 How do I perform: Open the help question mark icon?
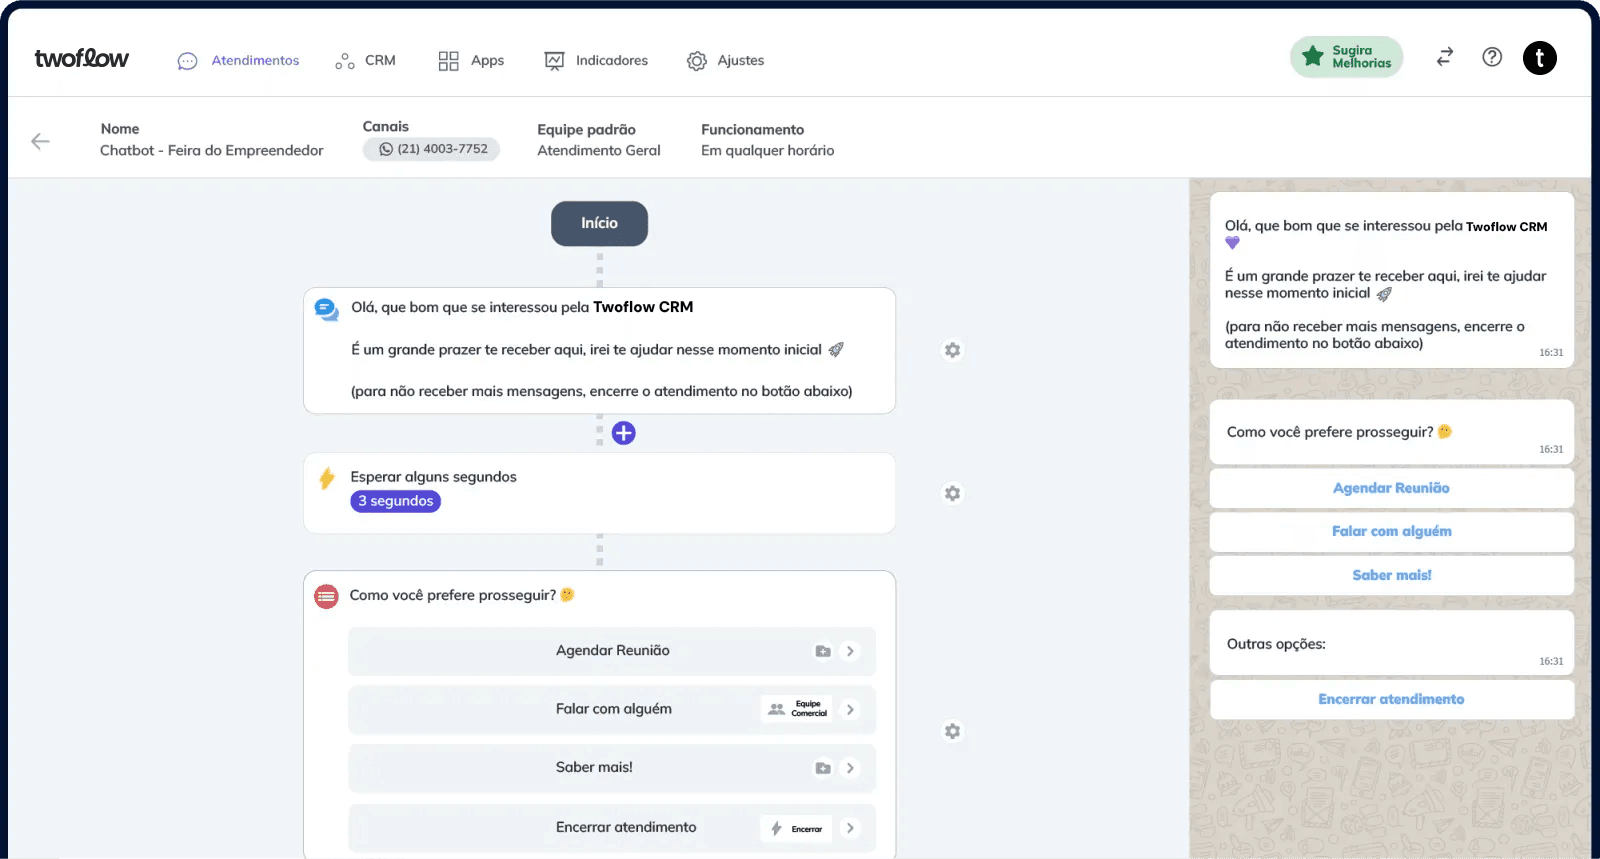coord(1492,57)
